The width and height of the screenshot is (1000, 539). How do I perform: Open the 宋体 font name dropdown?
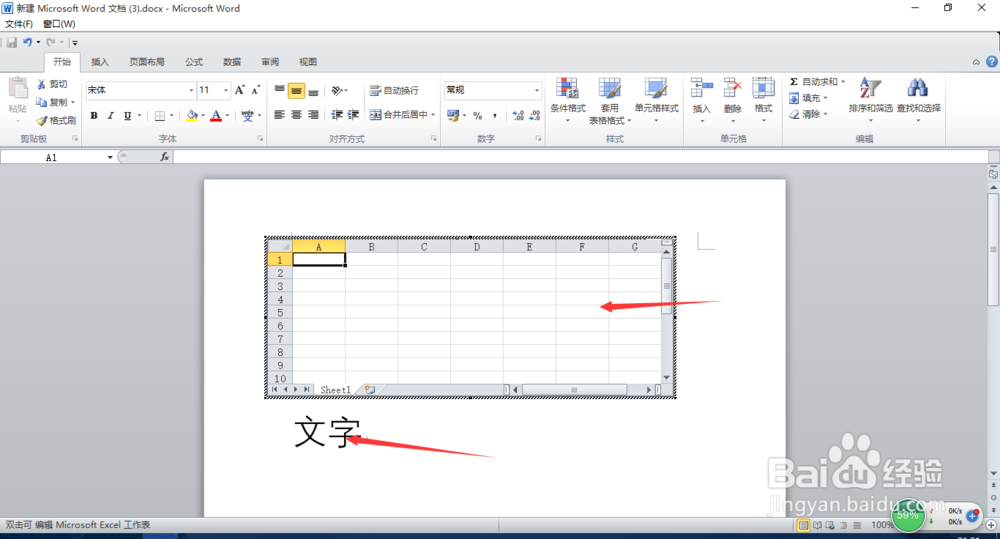(191, 91)
